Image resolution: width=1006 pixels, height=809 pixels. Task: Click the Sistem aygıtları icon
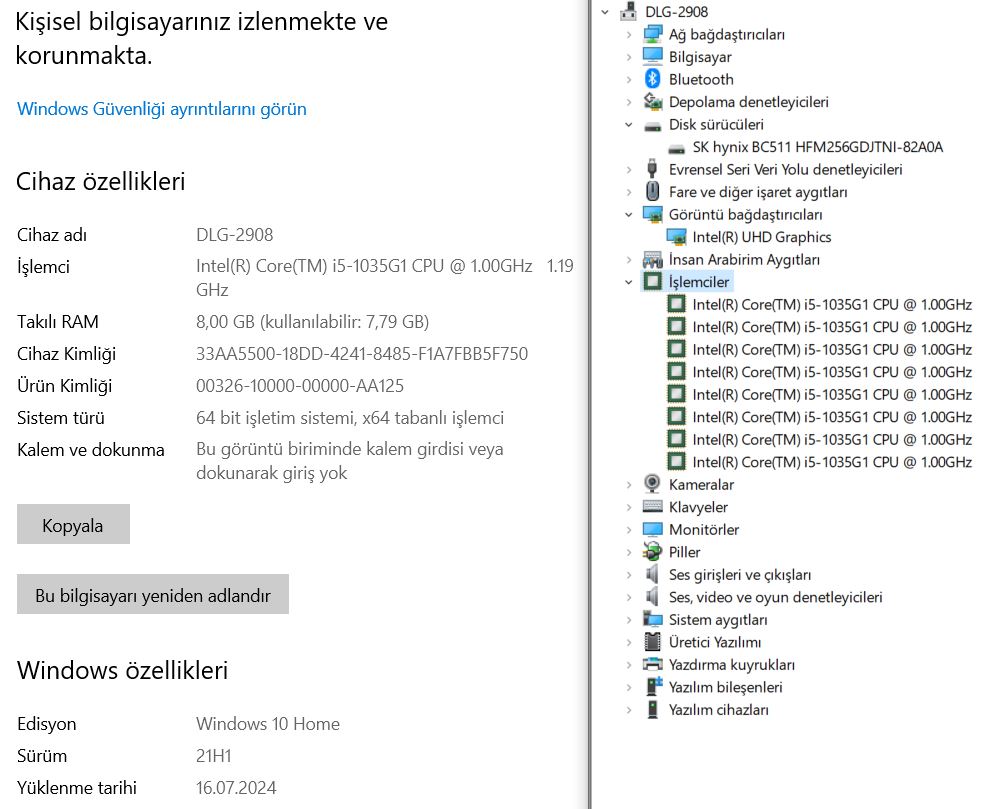pyautogui.click(x=652, y=619)
